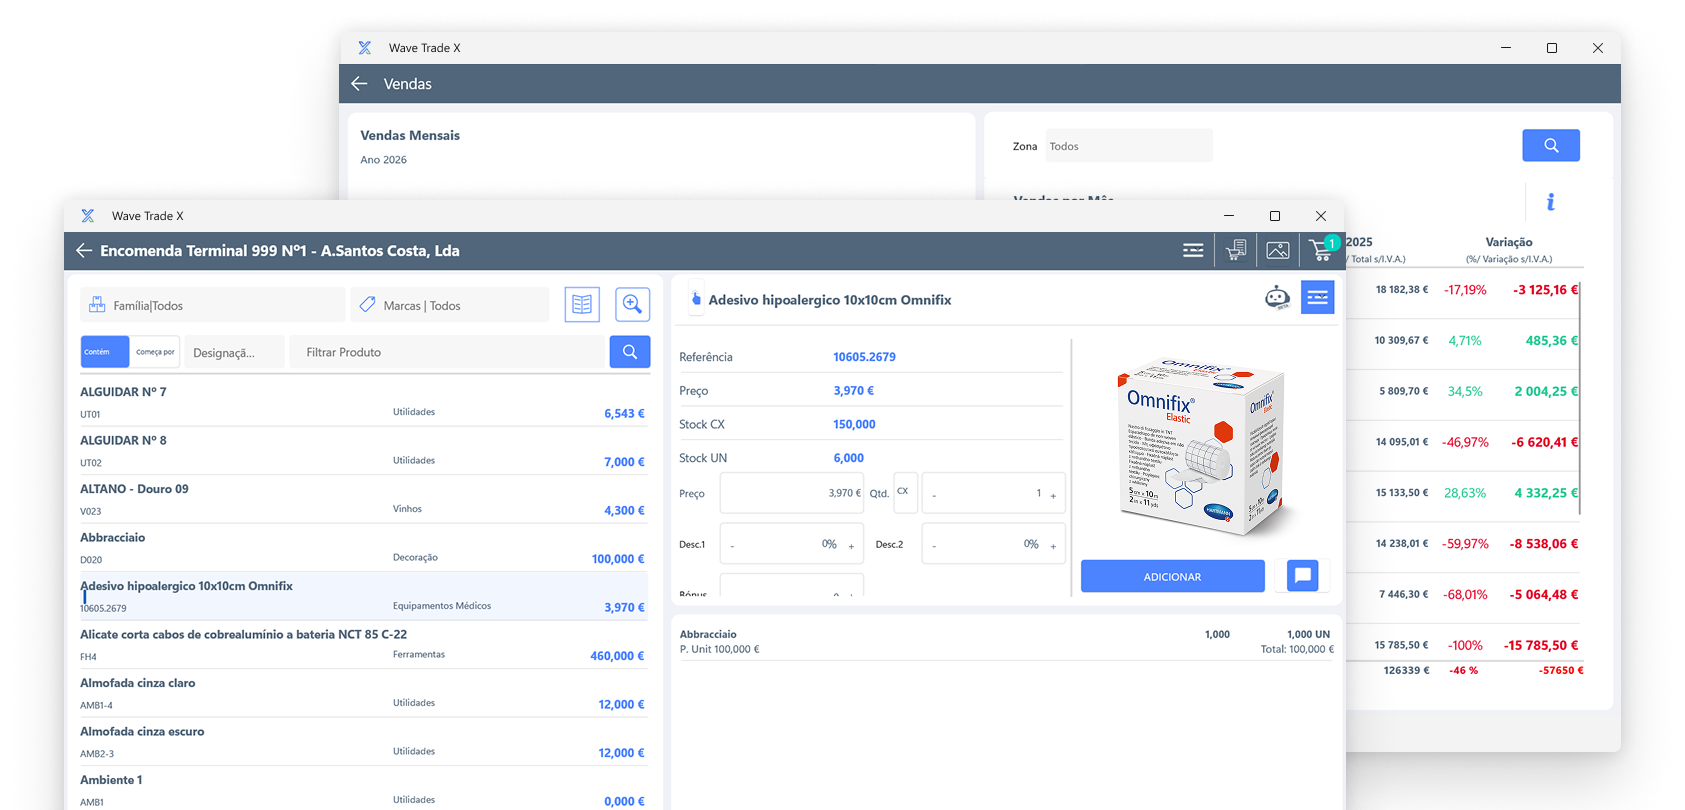1685x810 pixels.
Task: Click the info icon in Vendas window
Action: coord(1551,202)
